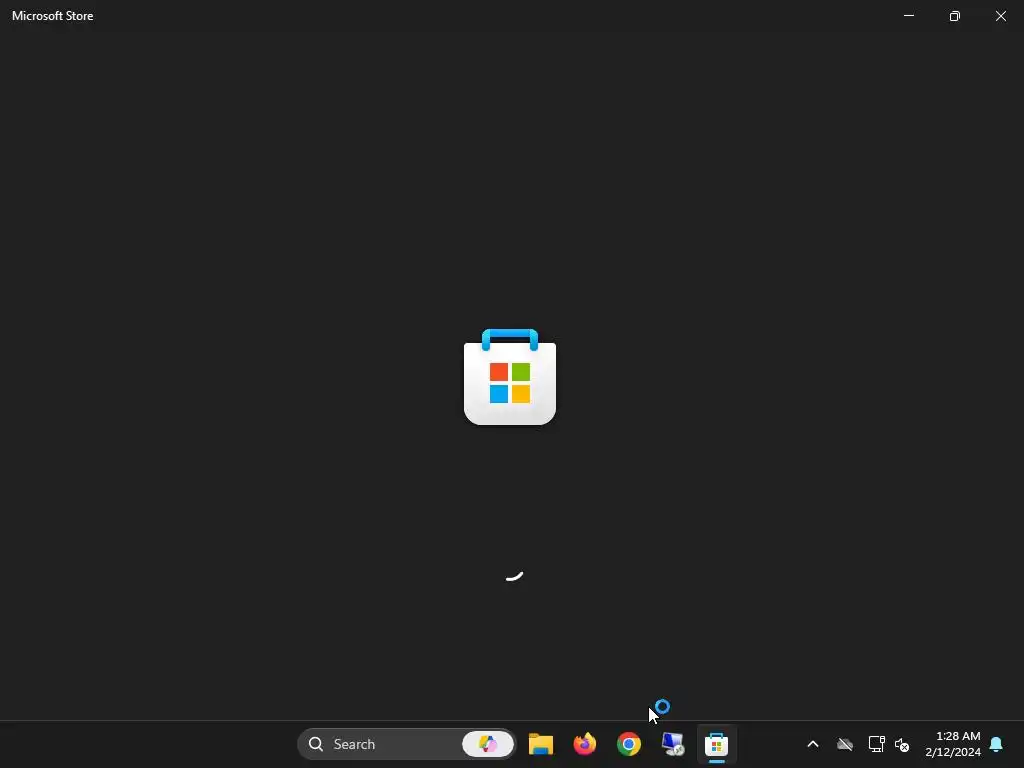Minimize the Microsoft Store window

[x=909, y=16]
